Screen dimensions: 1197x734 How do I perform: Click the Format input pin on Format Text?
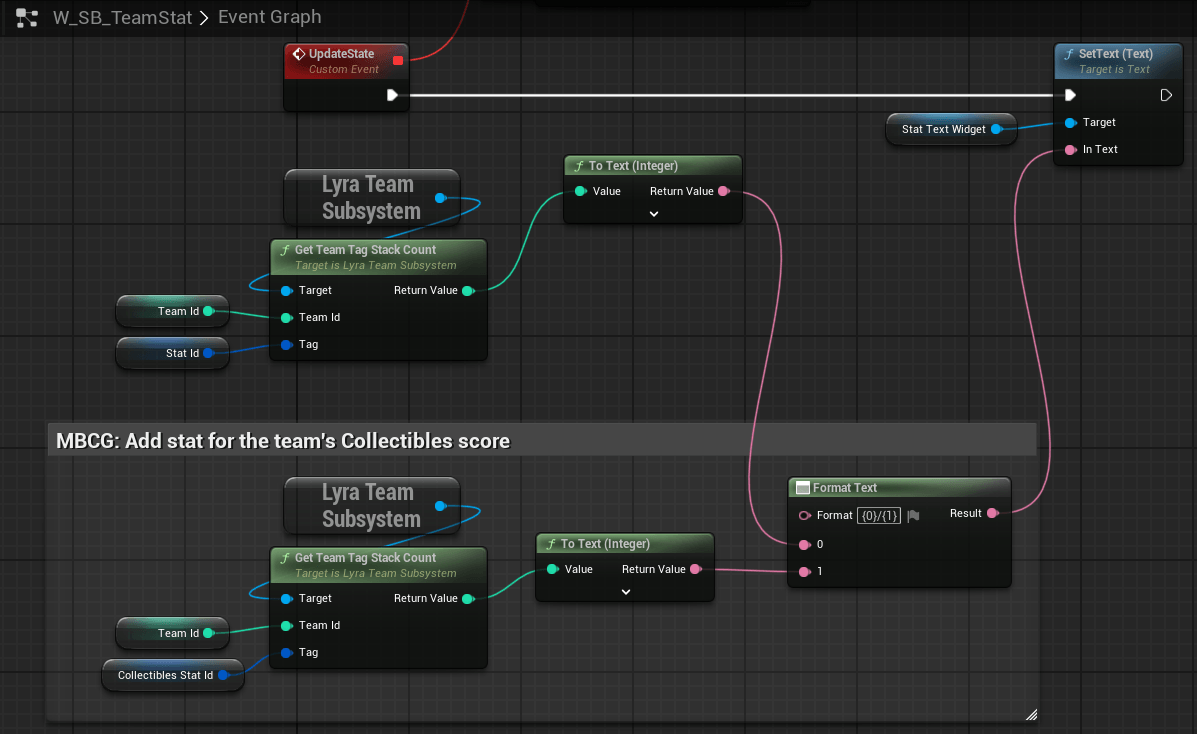(x=805, y=515)
